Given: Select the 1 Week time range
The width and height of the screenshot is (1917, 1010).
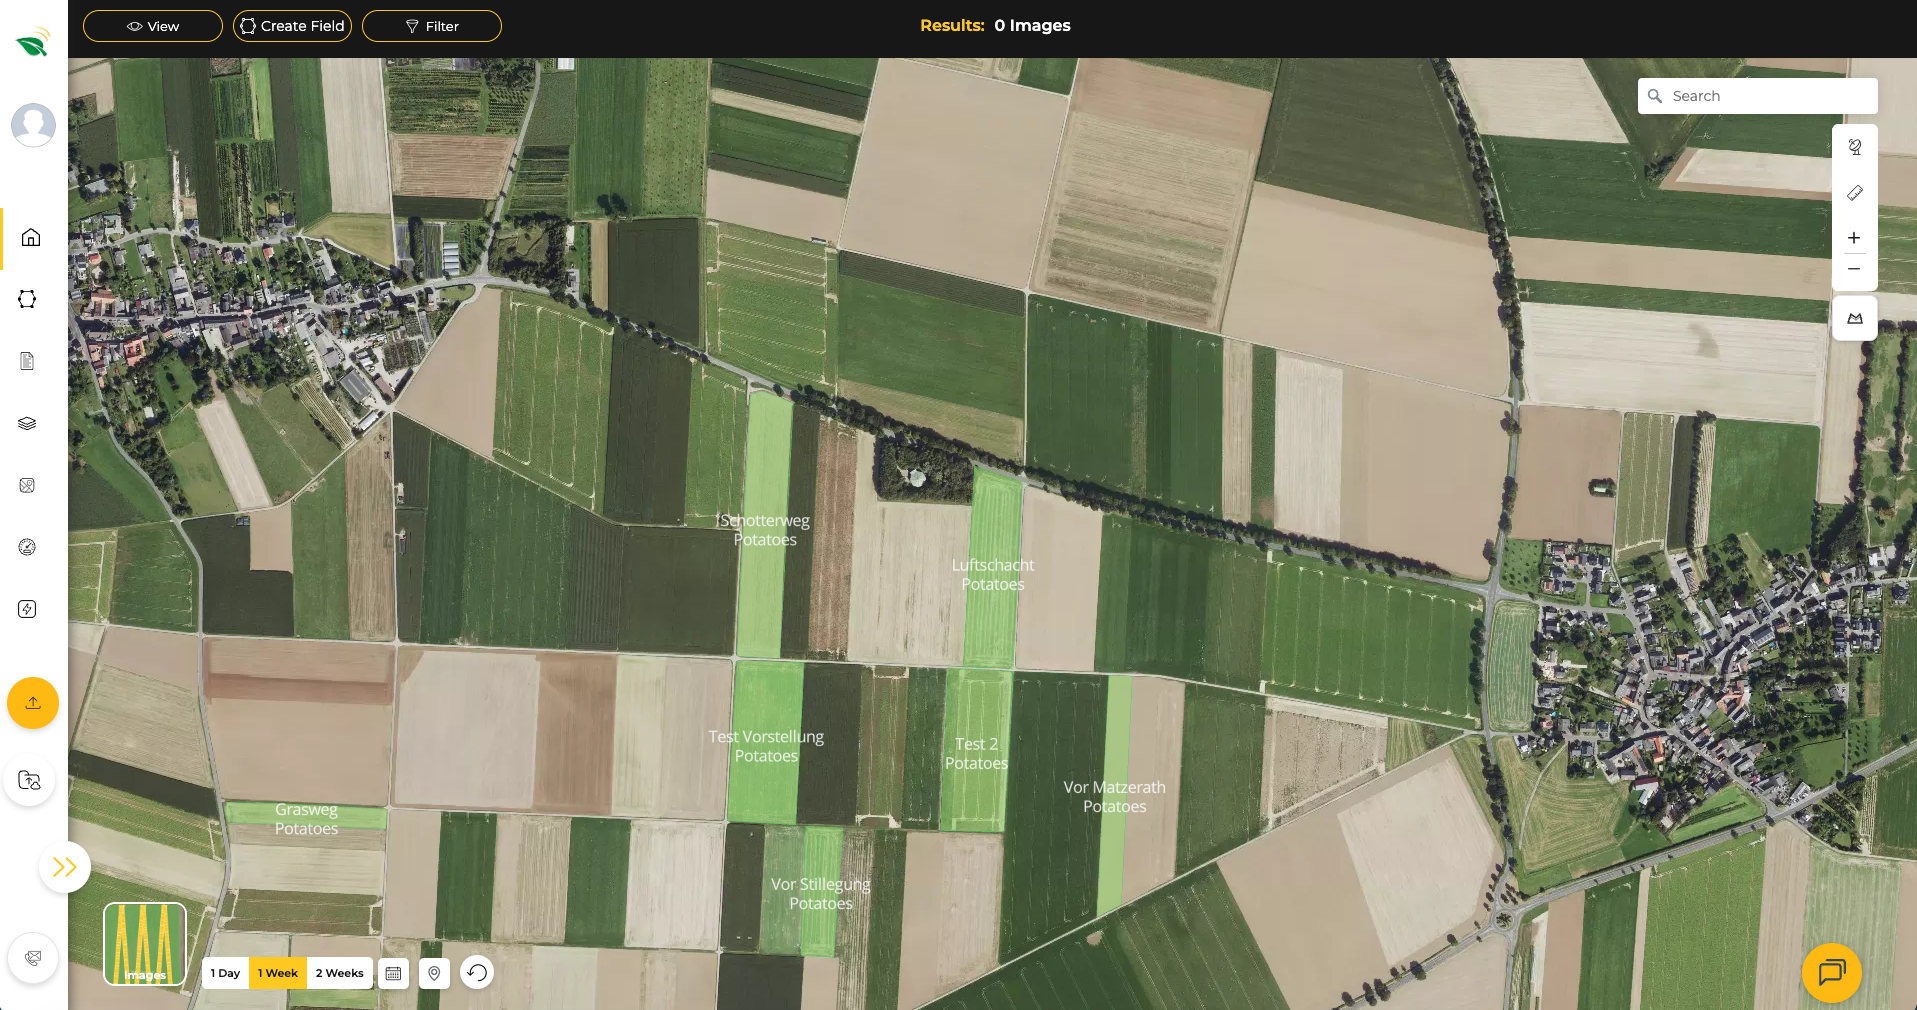Looking at the screenshot, I should pyautogui.click(x=278, y=973).
